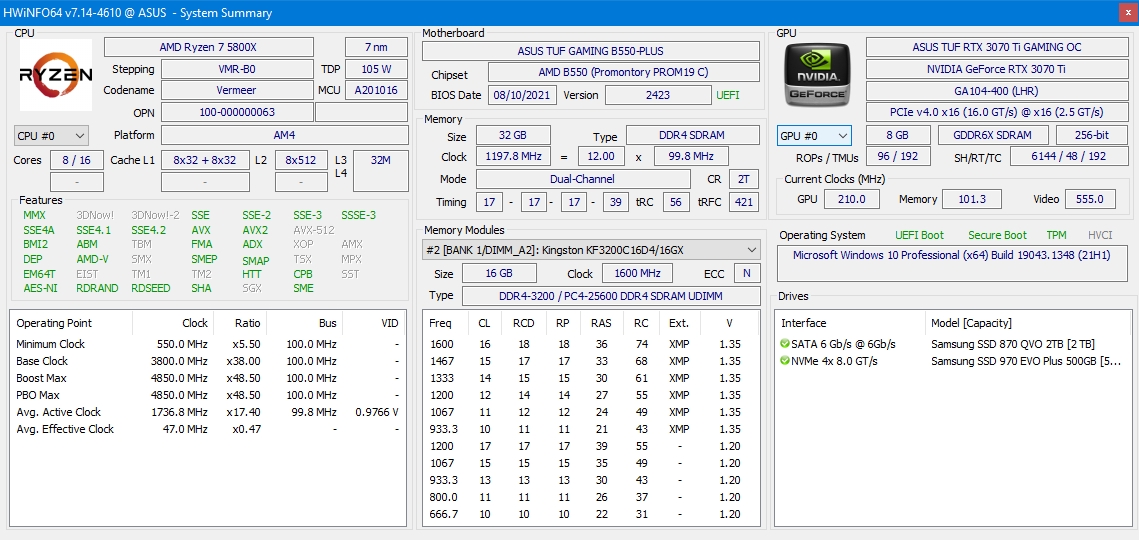Click the TPM status label

click(x=1056, y=235)
